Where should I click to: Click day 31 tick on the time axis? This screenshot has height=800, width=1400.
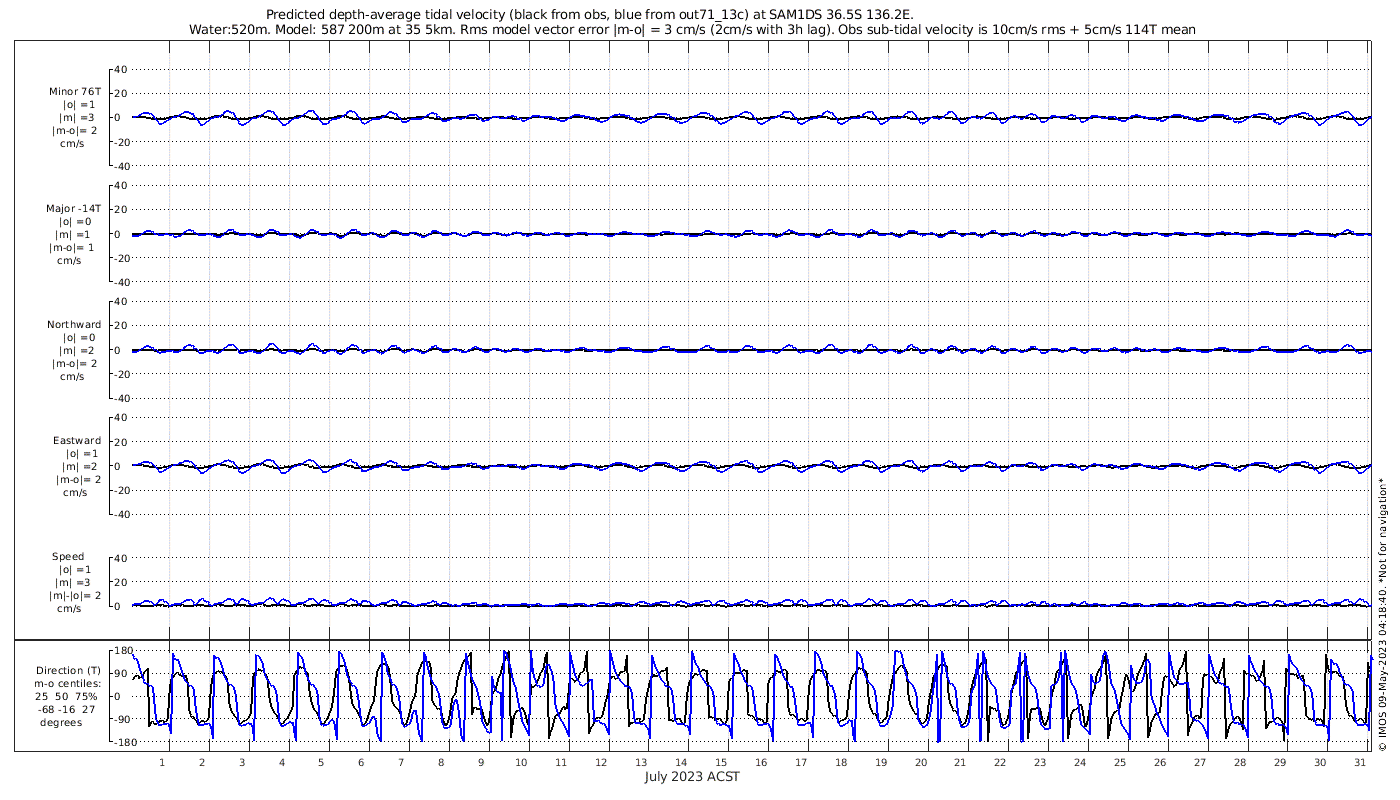[1359, 762]
